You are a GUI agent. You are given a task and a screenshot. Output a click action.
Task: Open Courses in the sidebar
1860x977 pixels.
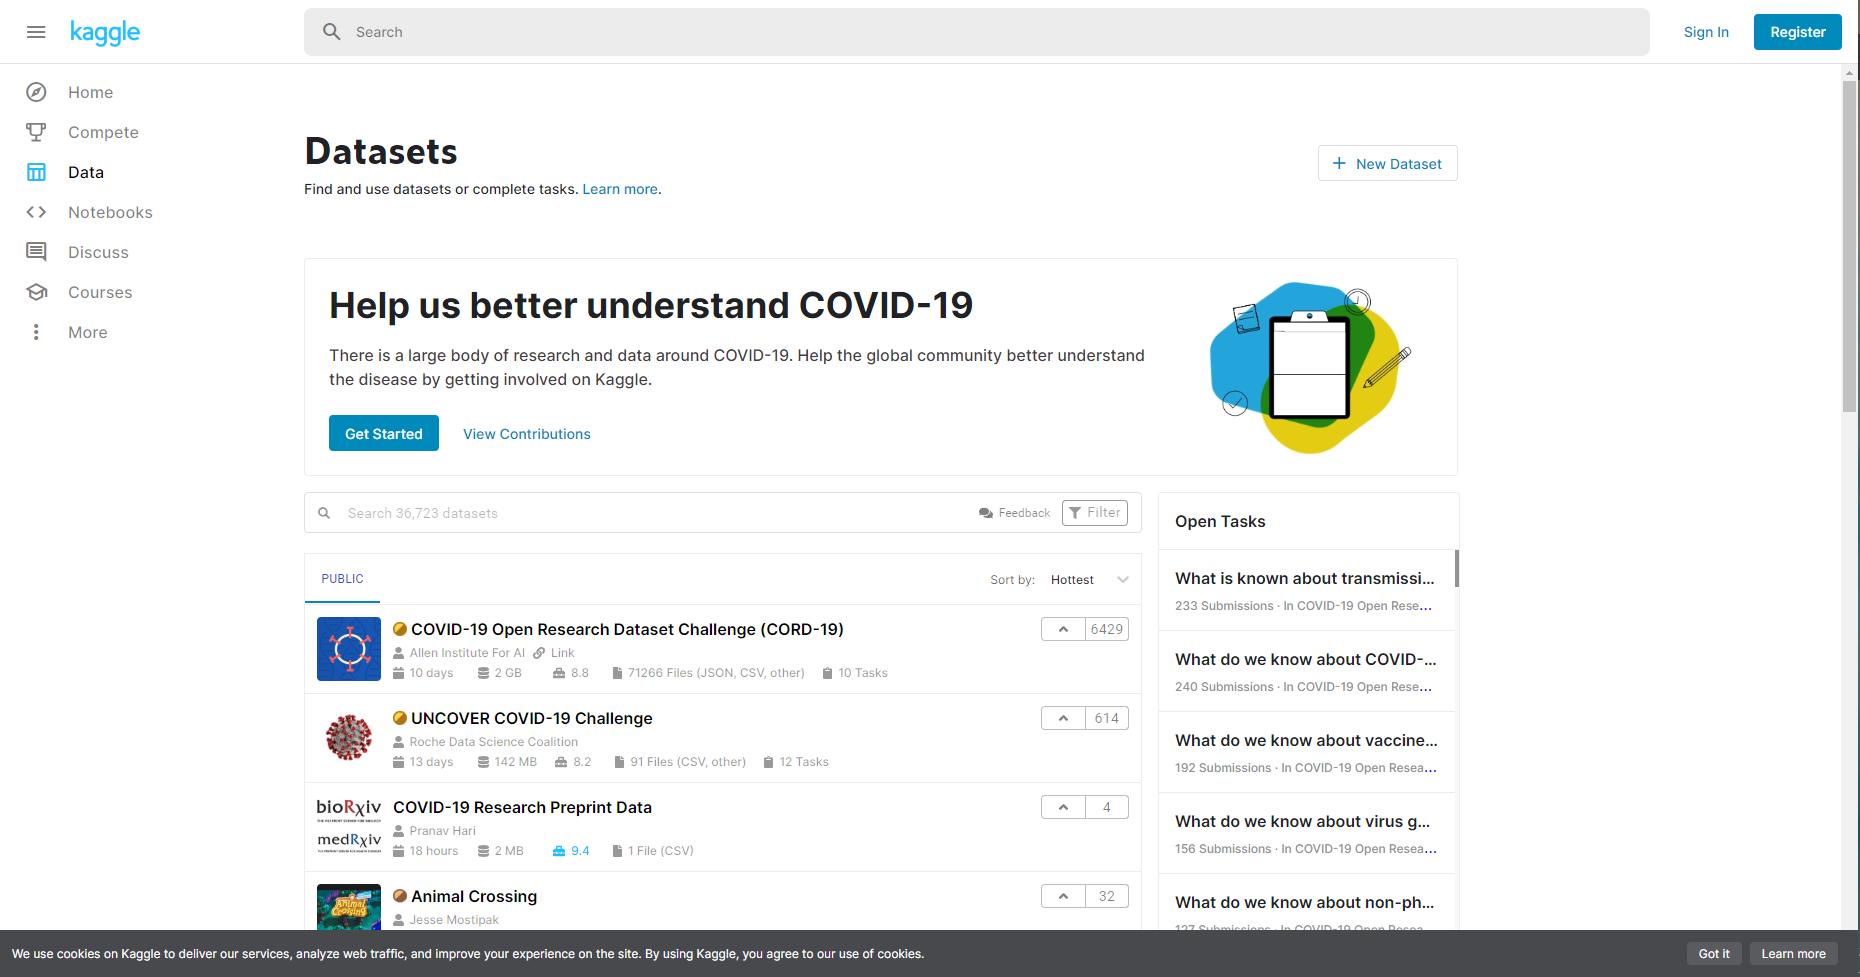click(100, 292)
